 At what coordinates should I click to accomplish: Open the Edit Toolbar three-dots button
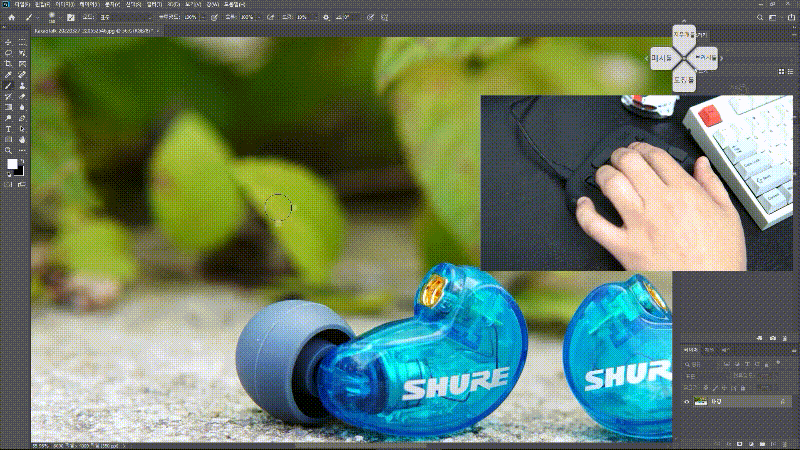click(22, 151)
